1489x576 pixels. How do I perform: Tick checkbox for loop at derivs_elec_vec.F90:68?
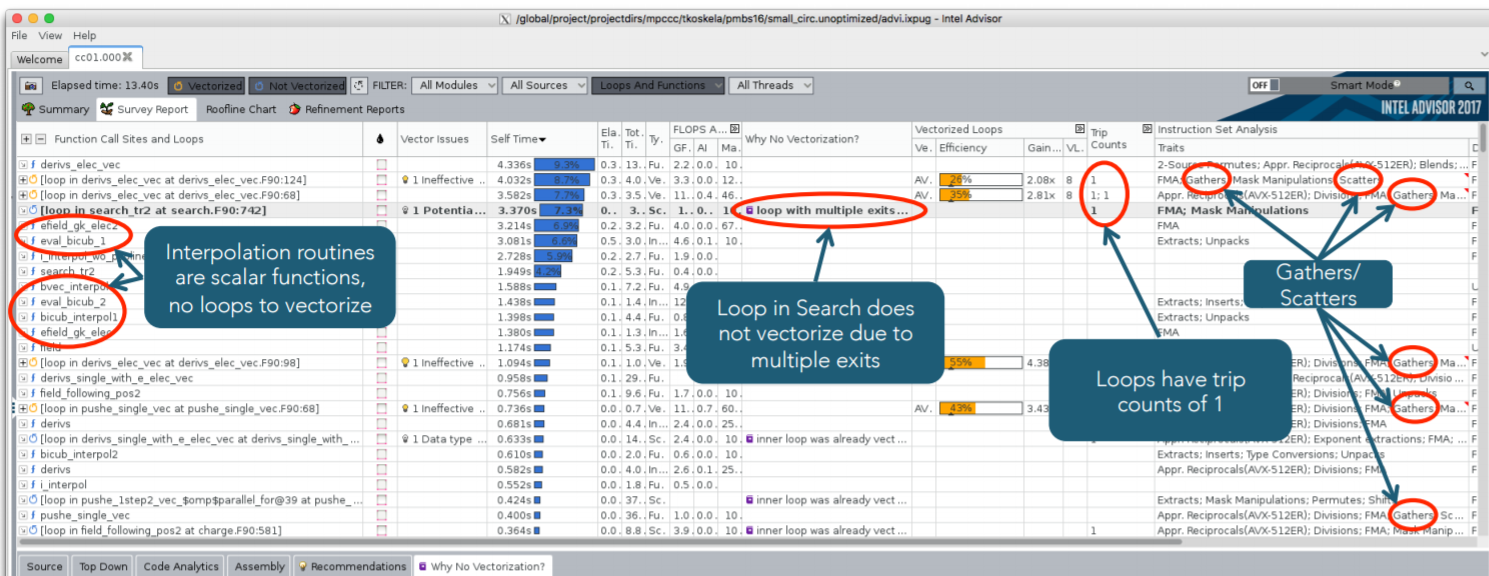point(381,195)
